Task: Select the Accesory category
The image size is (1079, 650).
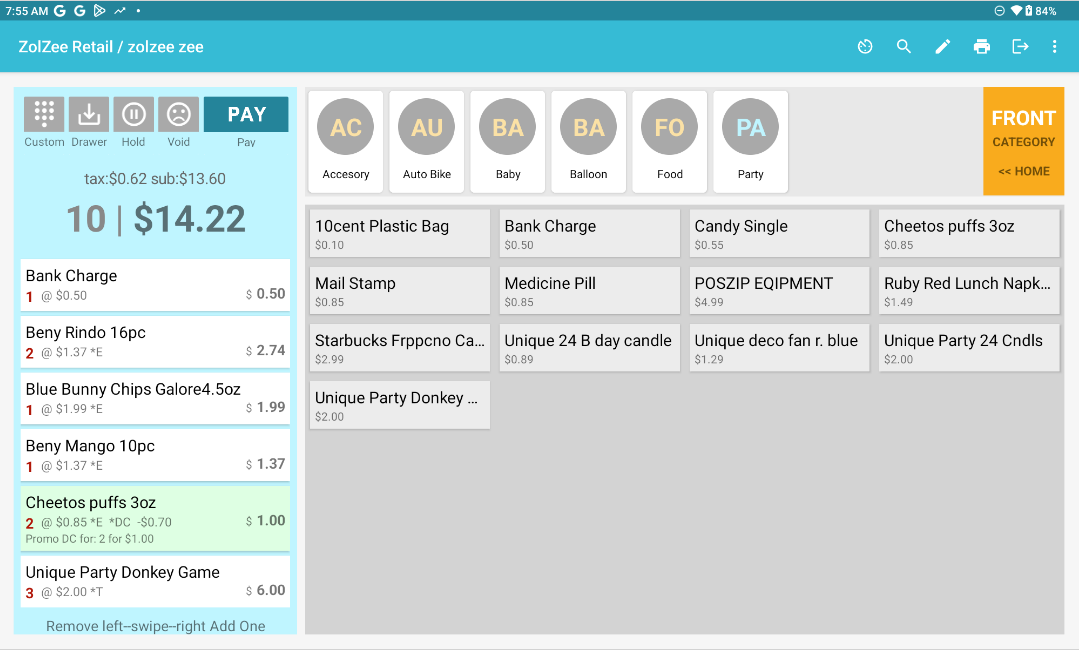Action: point(346,141)
